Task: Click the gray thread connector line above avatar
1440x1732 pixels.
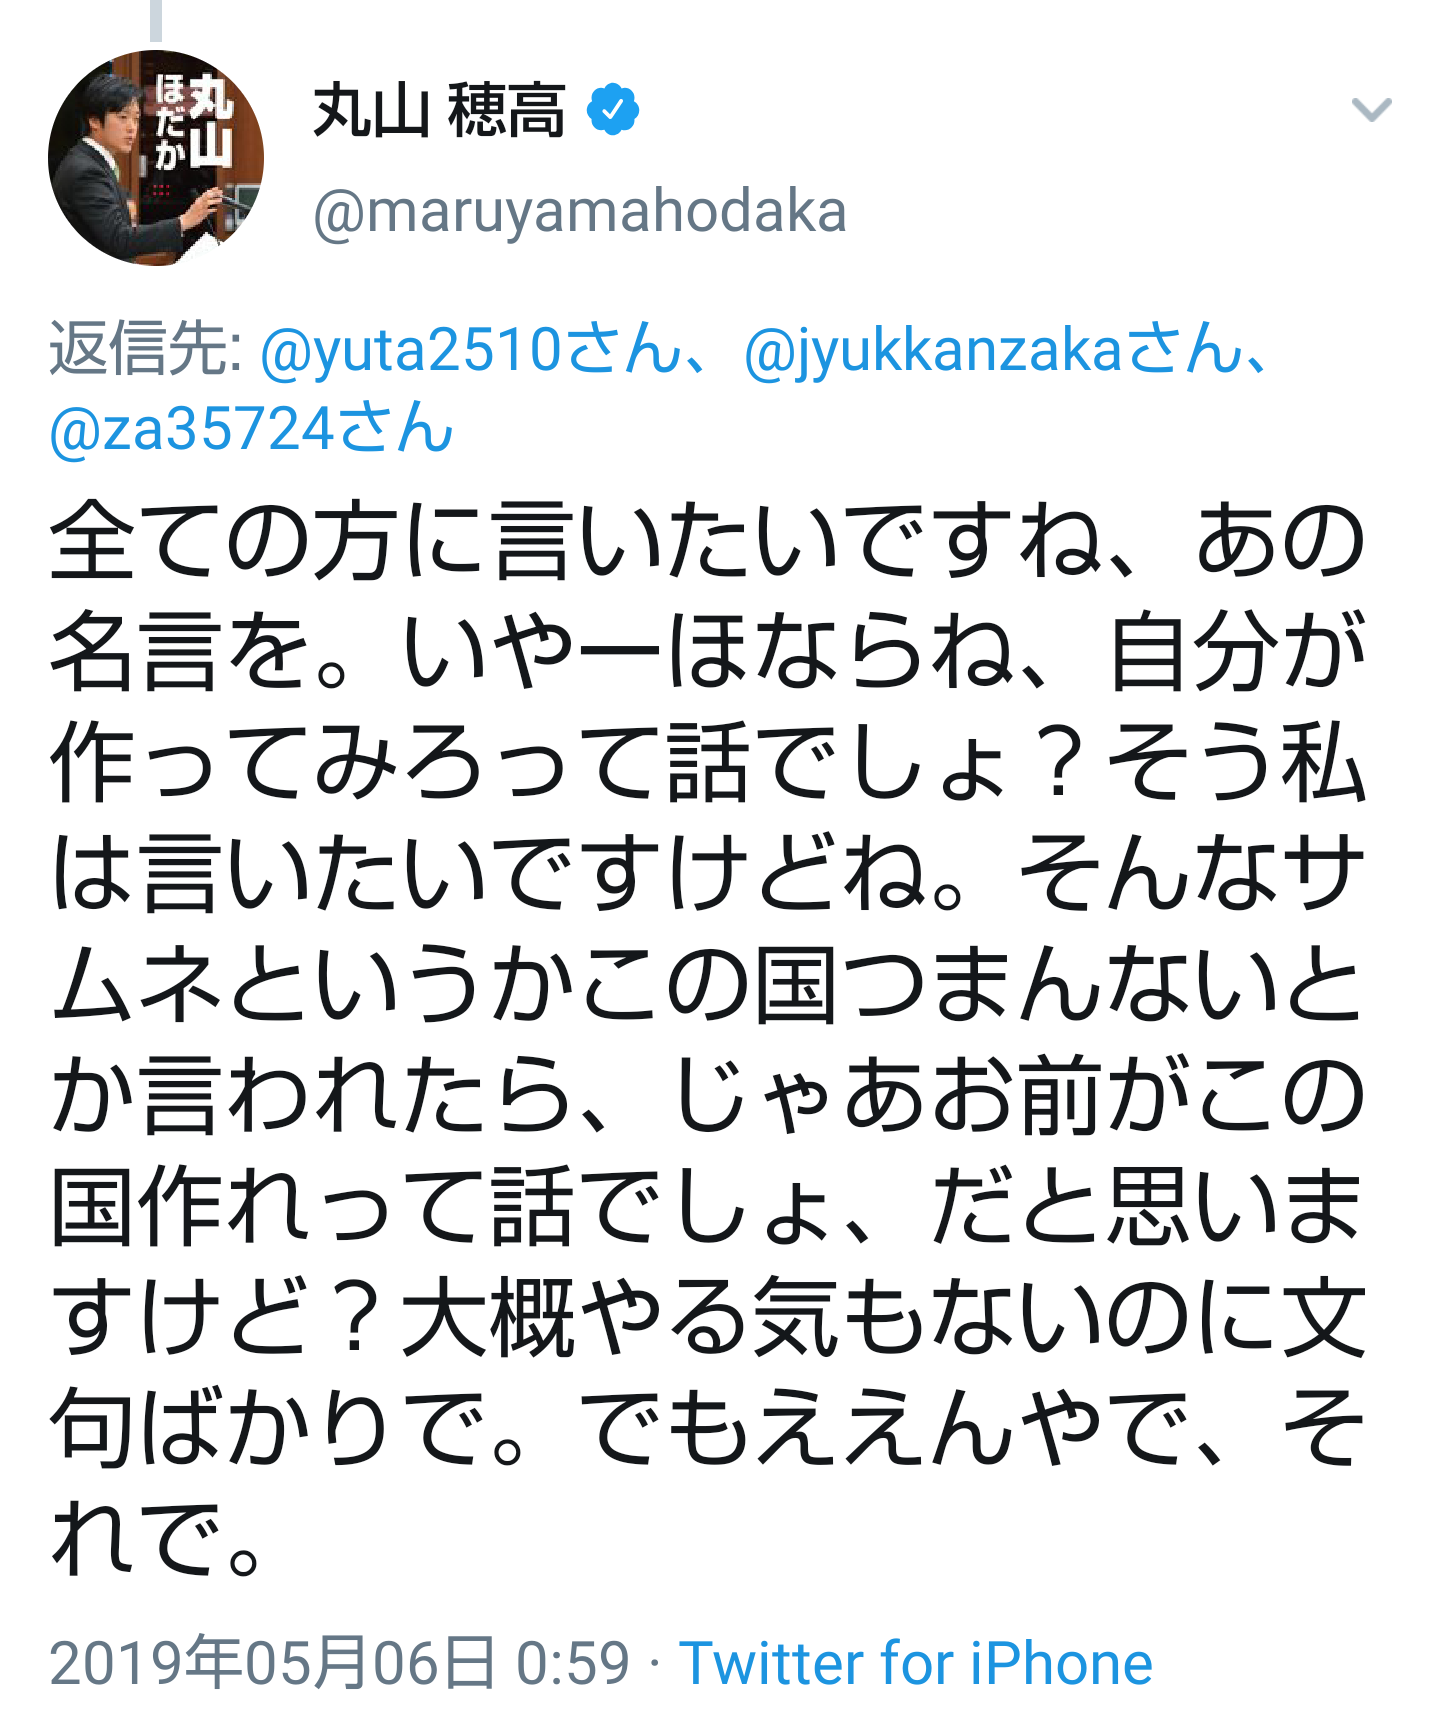Action: [x=156, y=20]
